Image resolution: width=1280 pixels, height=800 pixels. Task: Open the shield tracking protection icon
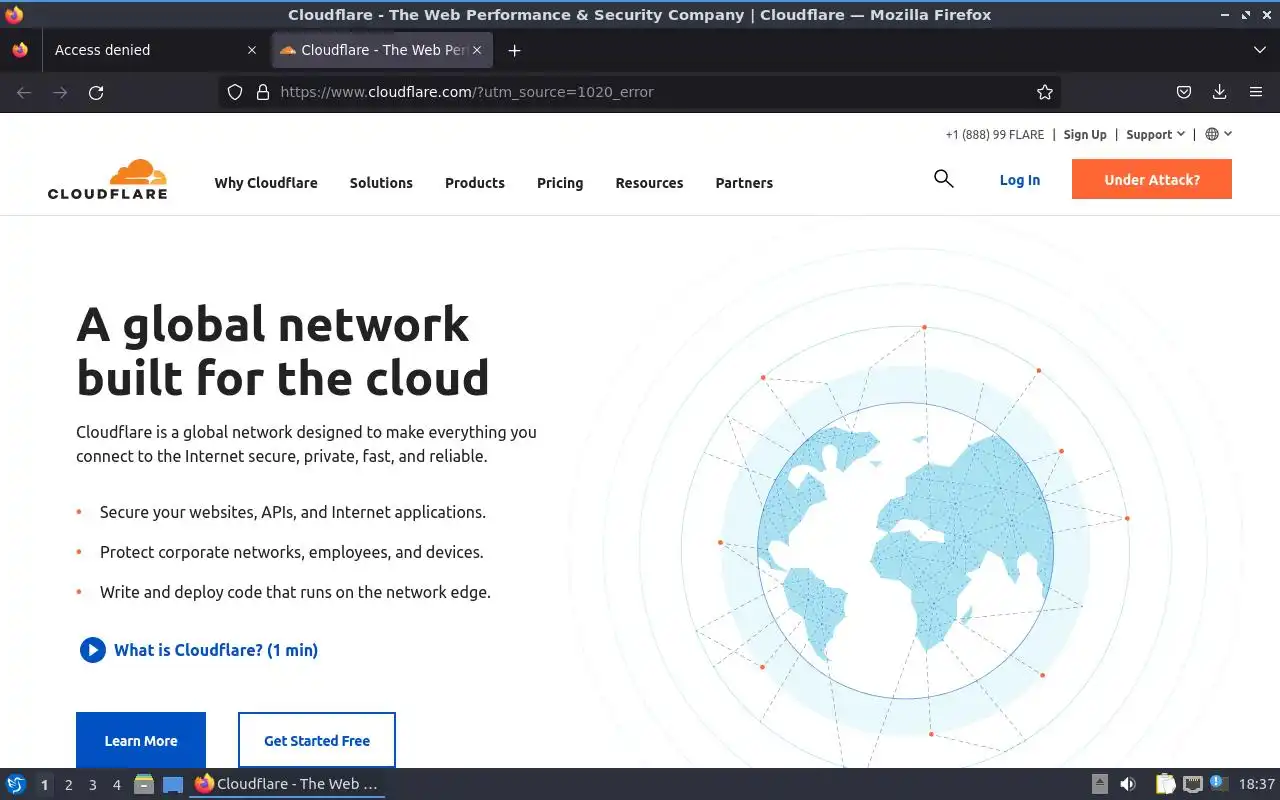pyautogui.click(x=235, y=92)
